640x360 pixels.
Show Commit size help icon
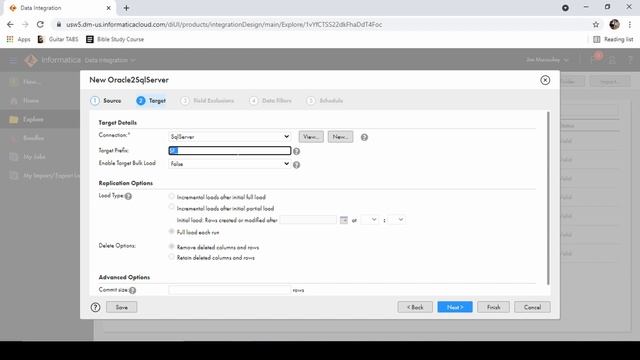click(132, 290)
